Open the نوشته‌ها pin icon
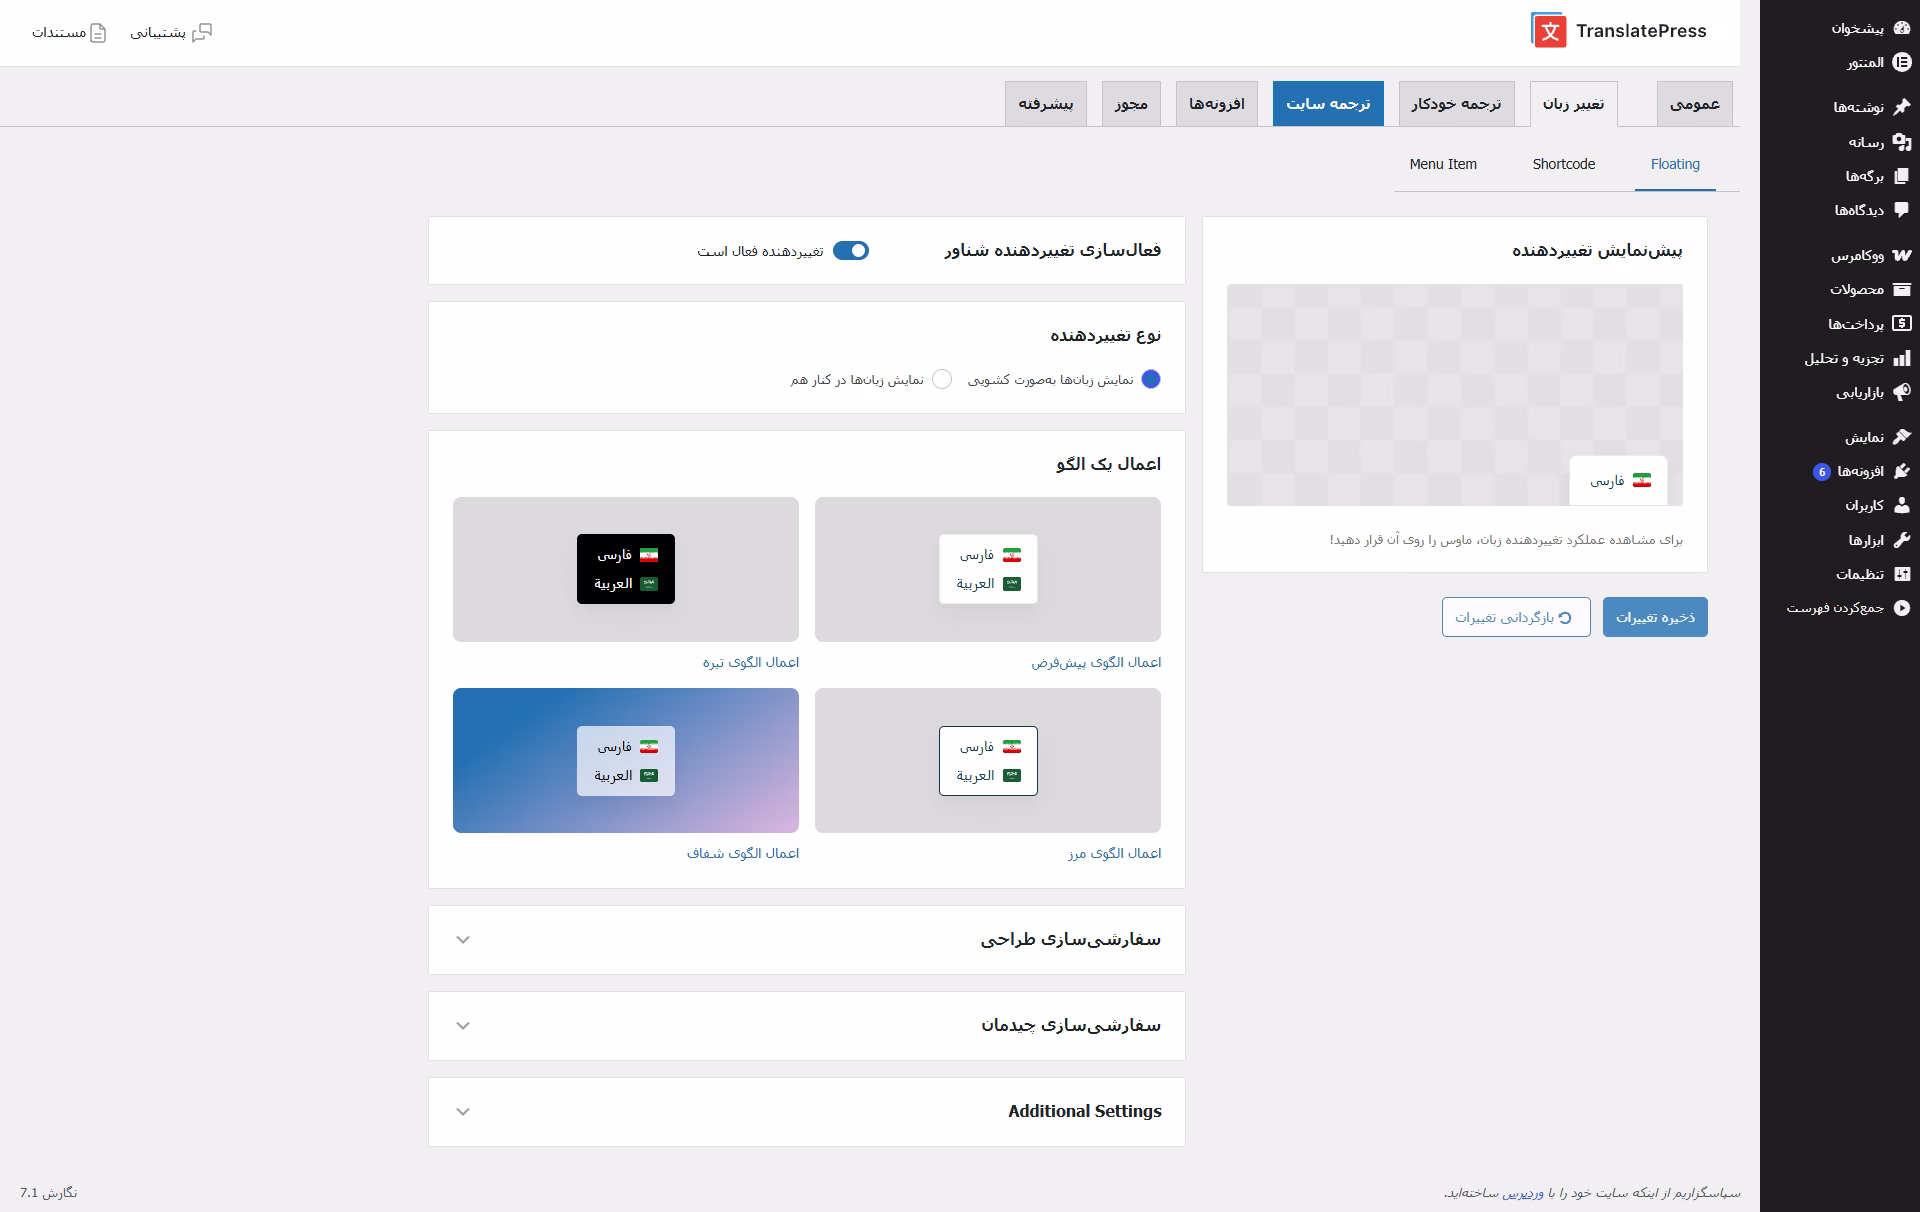 1901,106
